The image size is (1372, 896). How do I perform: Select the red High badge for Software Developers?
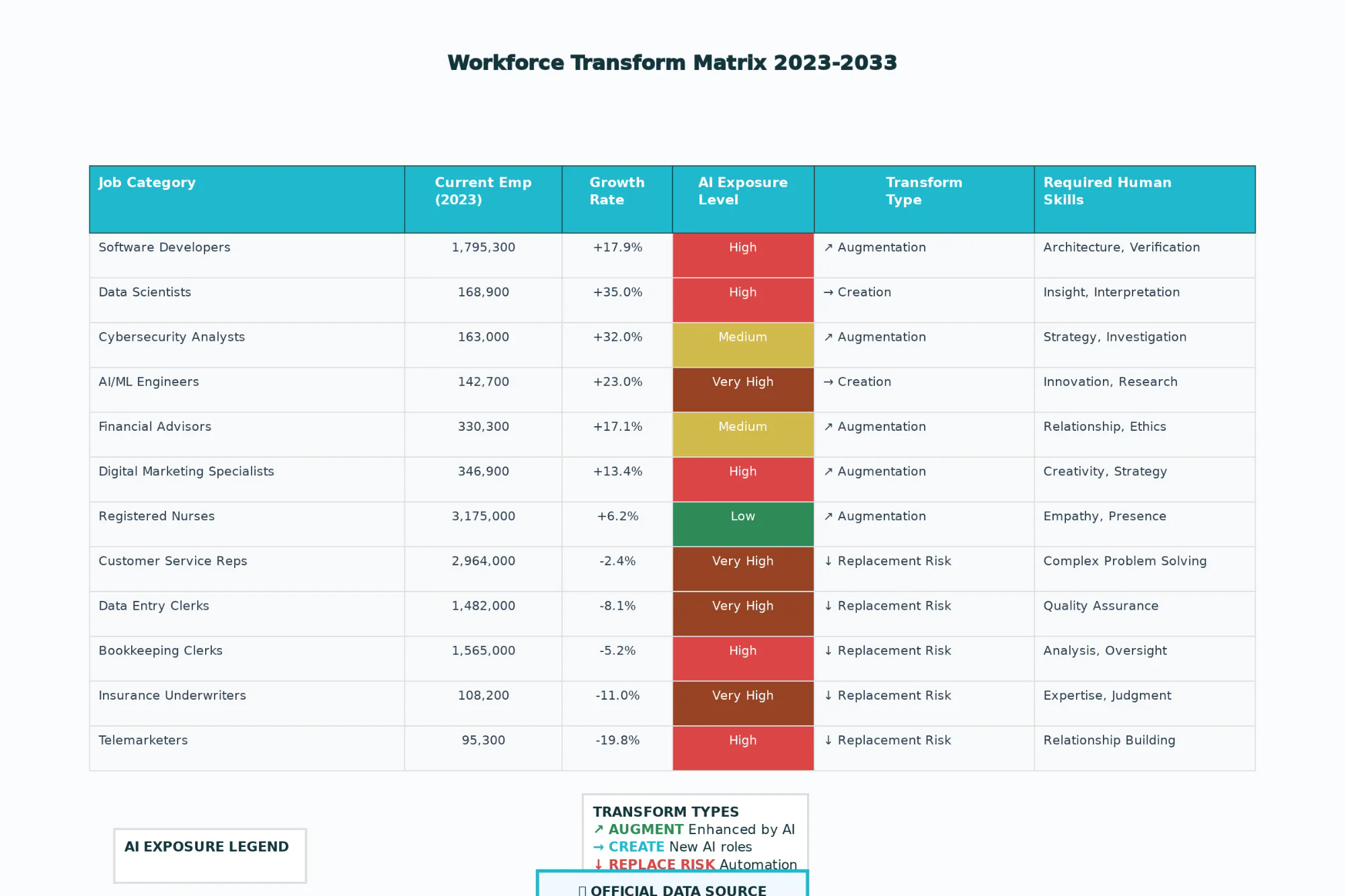point(743,247)
